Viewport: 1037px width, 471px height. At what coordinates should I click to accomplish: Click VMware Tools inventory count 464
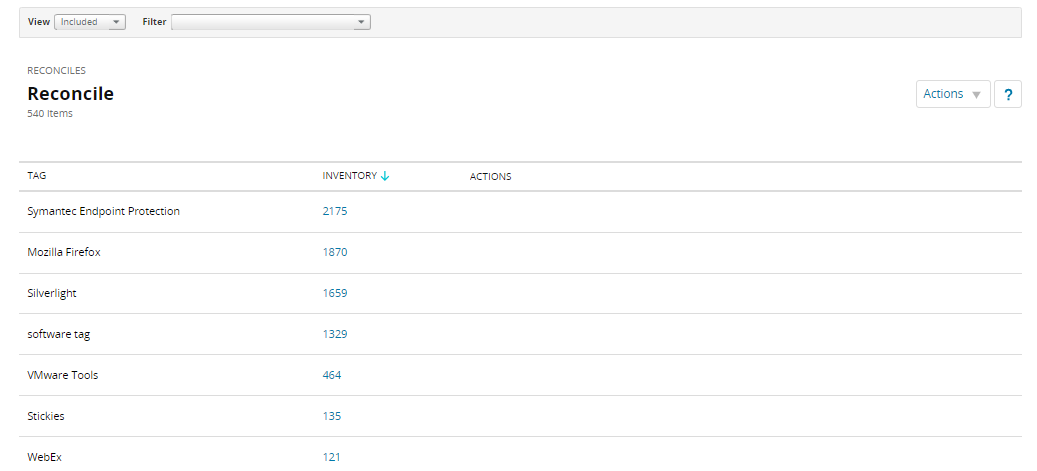[x=332, y=376]
